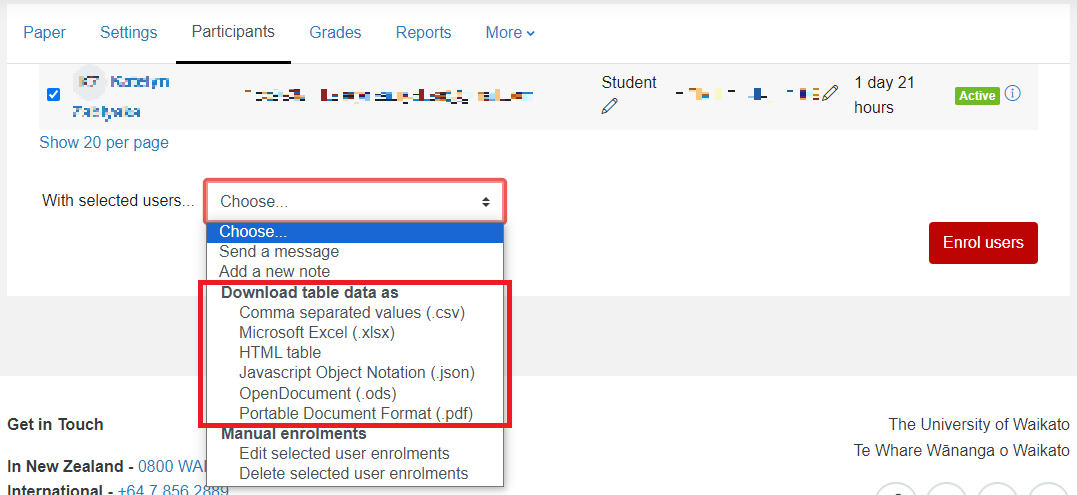Choose HTML table download option

tap(280, 352)
